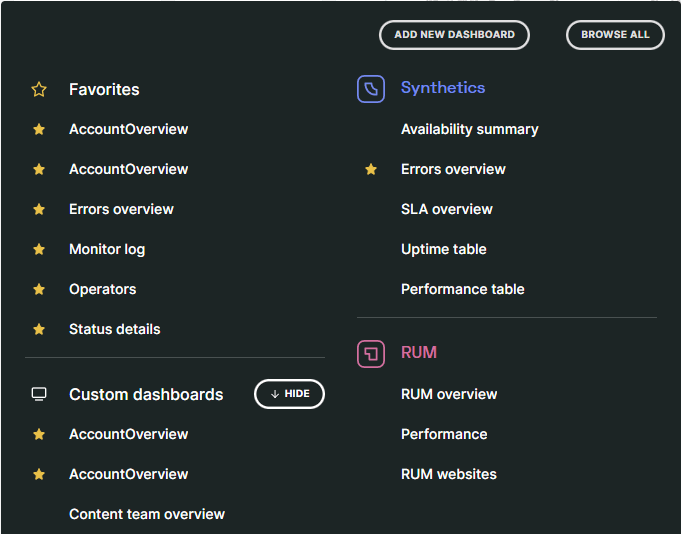Select the Uptime table dashboard
681x534 pixels.
(x=443, y=249)
